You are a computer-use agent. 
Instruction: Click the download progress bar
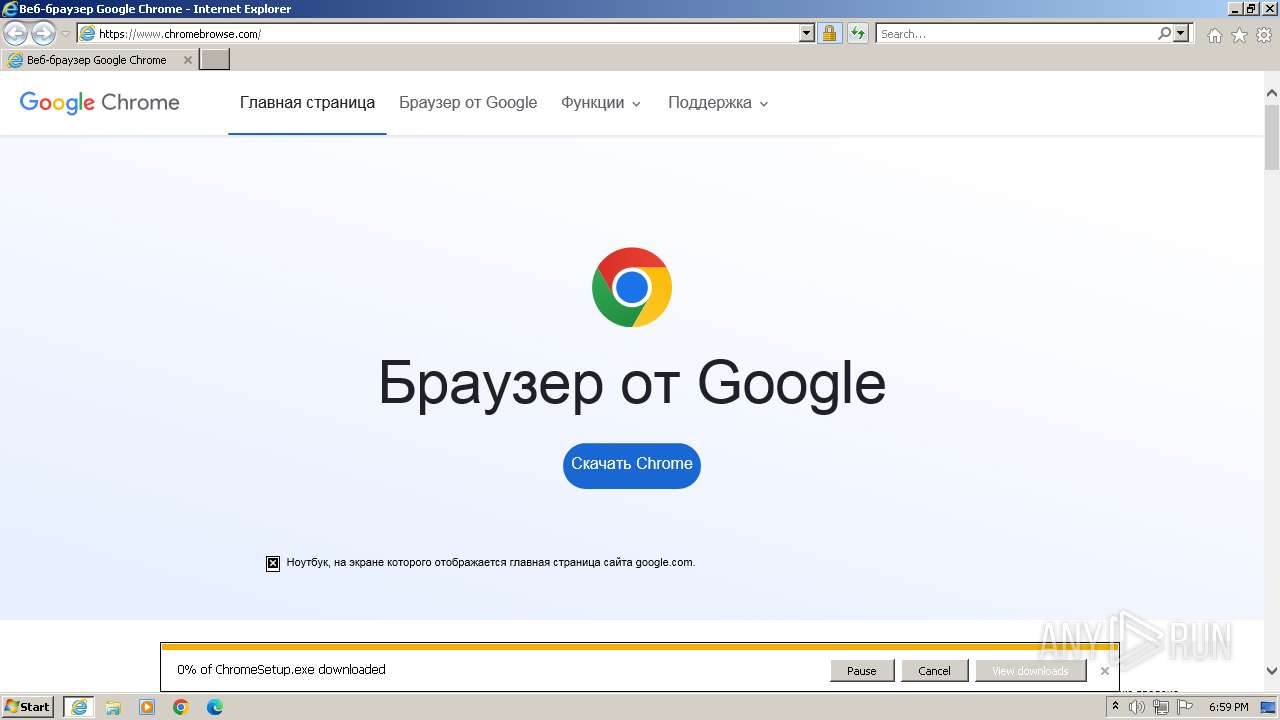[x=640, y=647]
